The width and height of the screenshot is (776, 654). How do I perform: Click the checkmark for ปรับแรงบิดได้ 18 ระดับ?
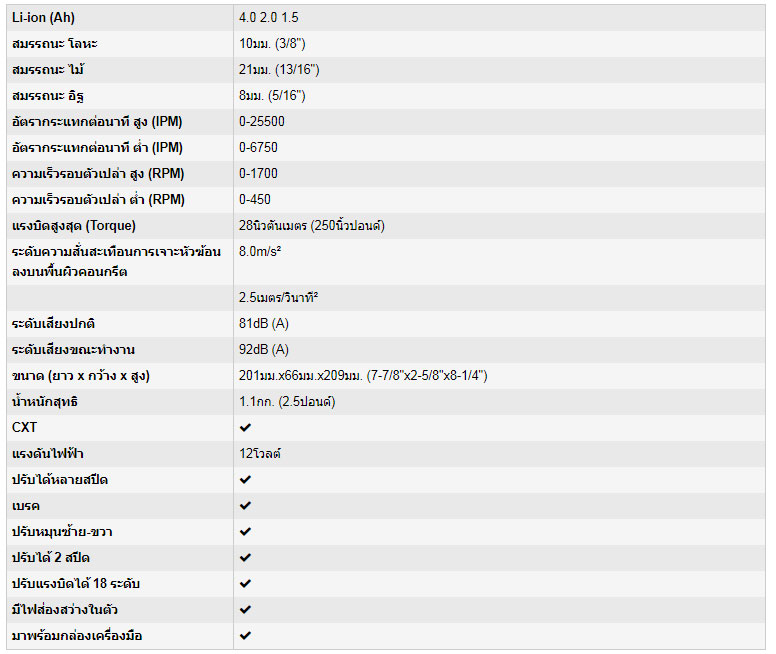[x=245, y=584]
